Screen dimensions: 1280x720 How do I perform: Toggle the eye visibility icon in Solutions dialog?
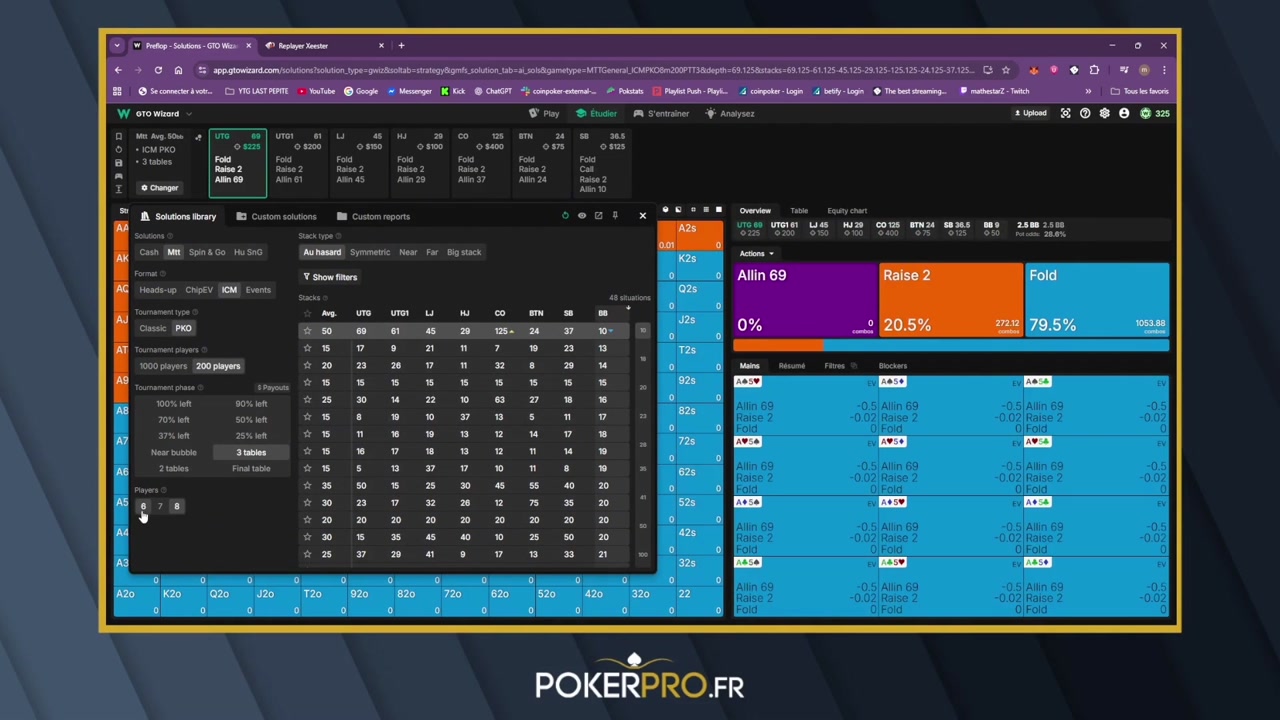582,216
